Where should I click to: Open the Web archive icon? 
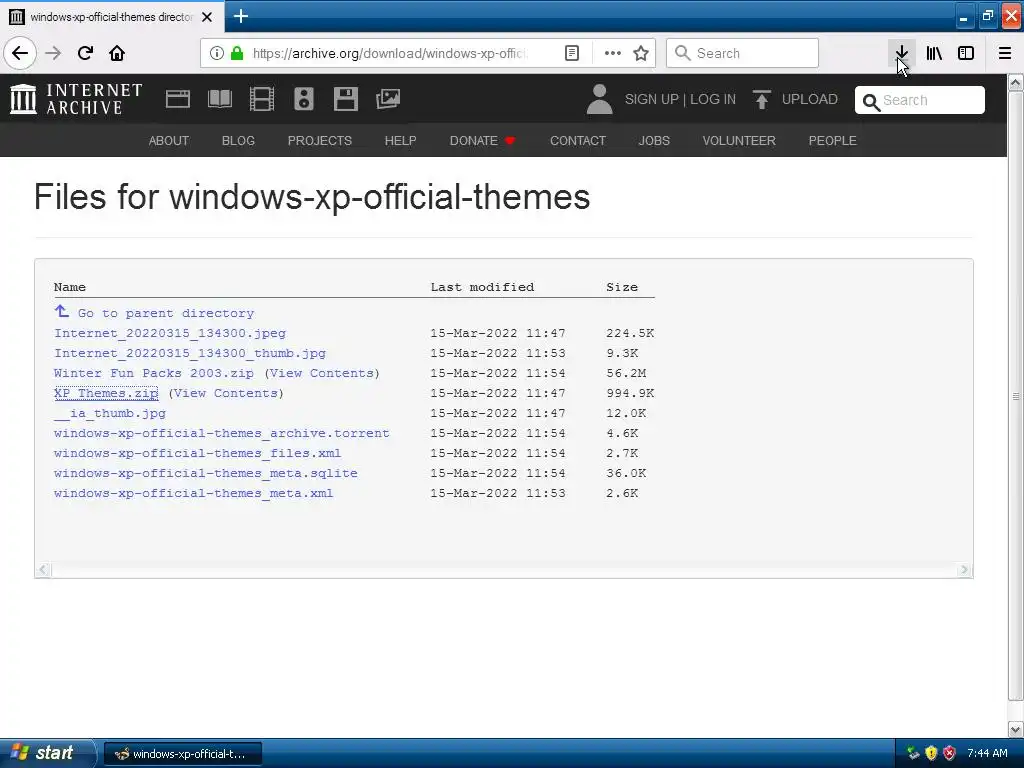tap(178, 99)
